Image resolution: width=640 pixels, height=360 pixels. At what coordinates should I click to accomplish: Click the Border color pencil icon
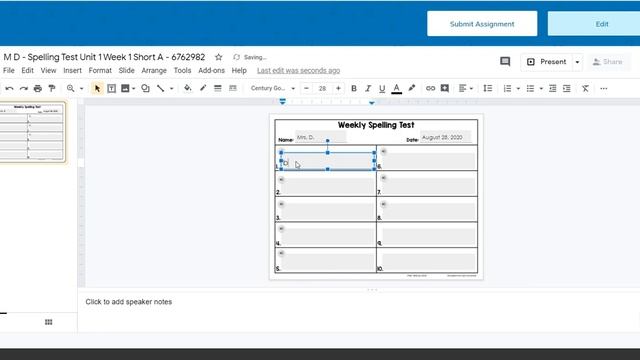coord(203,89)
